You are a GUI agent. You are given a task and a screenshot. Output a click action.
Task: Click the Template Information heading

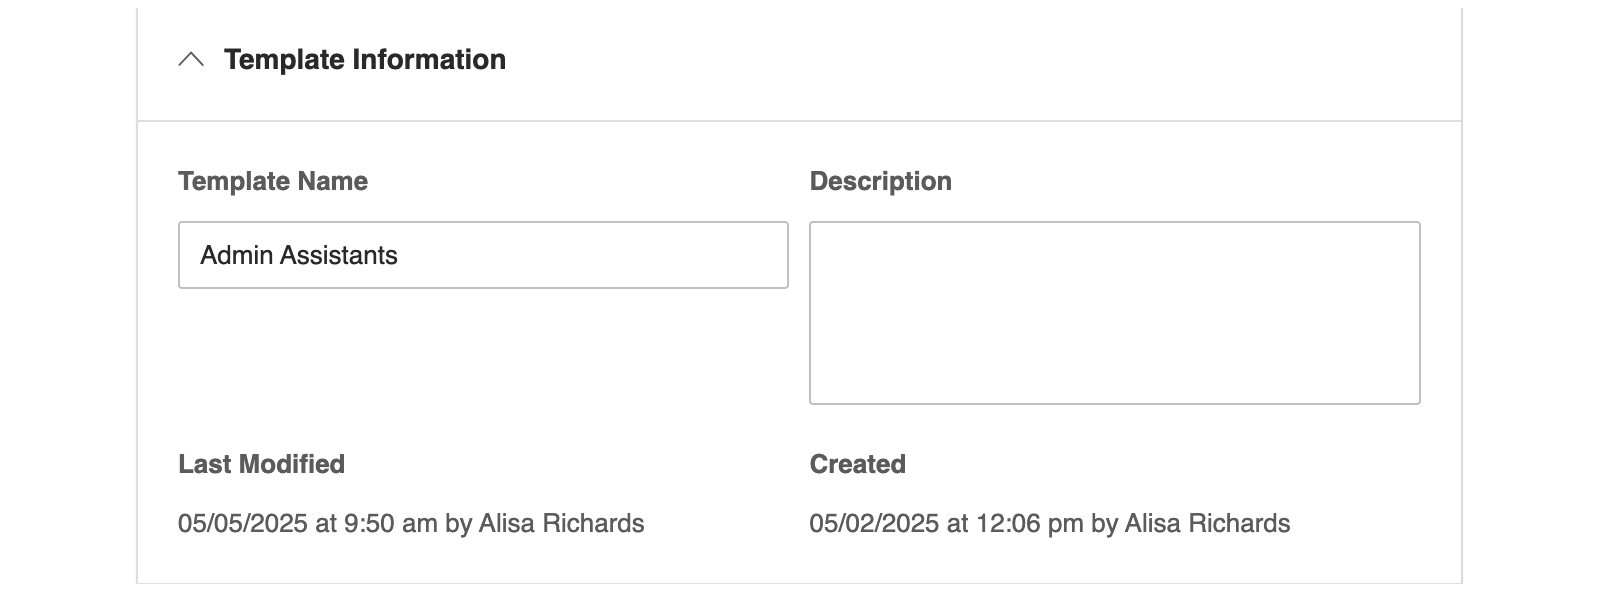click(x=364, y=60)
